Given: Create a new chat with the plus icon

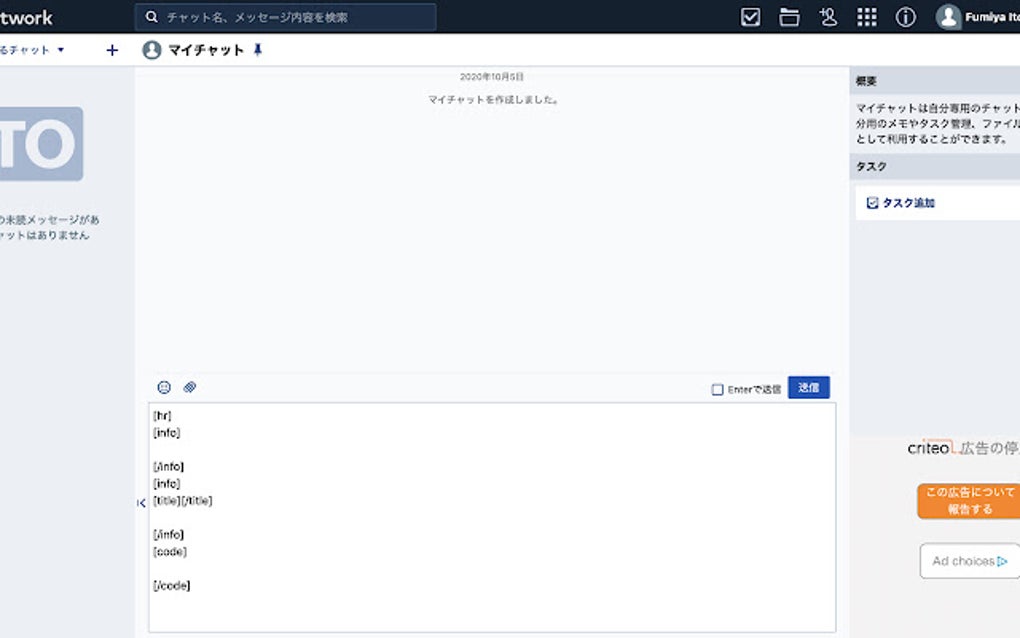Looking at the screenshot, I should [x=112, y=49].
